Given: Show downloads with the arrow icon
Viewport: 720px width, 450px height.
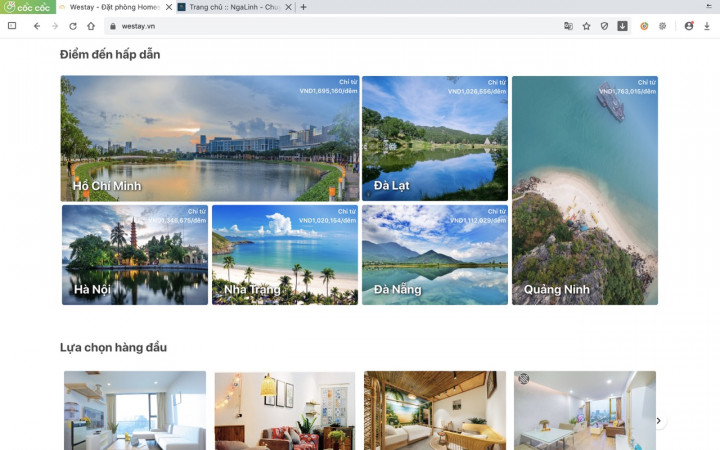Looking at the screenshot, I should [707, 26].
